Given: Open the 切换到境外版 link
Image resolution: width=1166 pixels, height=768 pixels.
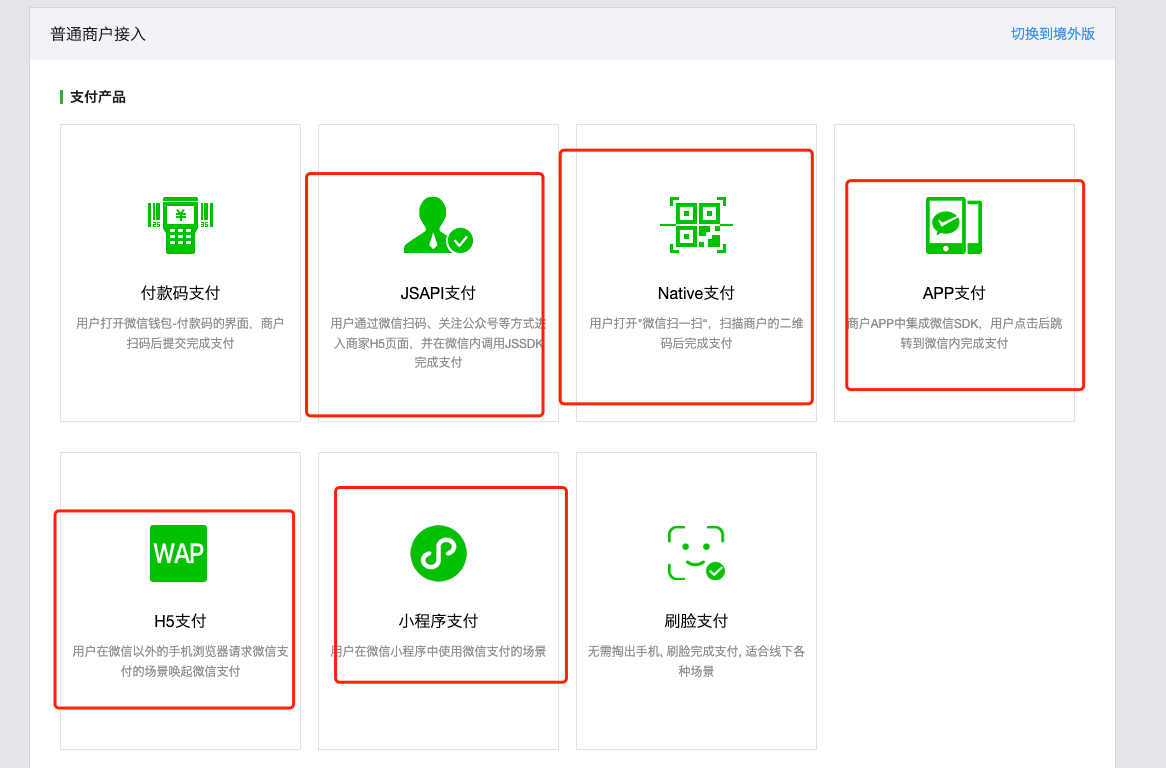Looking at the screenshot, I should pos(1050,33).
